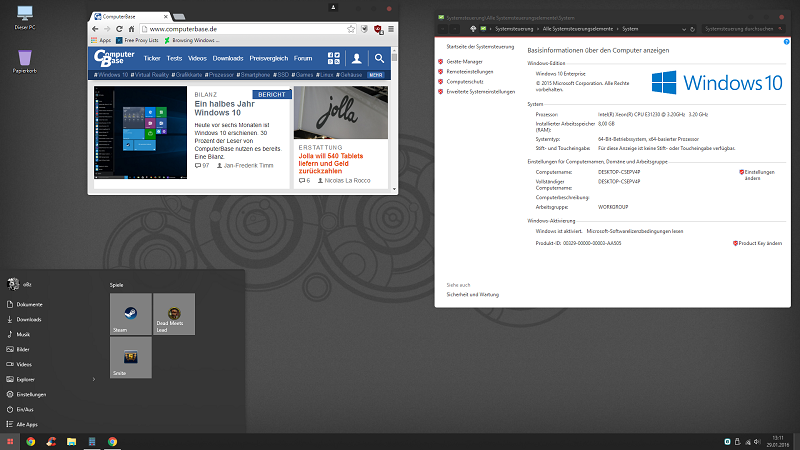This screenshot has height=450, width=800.
Task: Open the Ticker menu on ComputerBase
Action: (x=152, y=58)
